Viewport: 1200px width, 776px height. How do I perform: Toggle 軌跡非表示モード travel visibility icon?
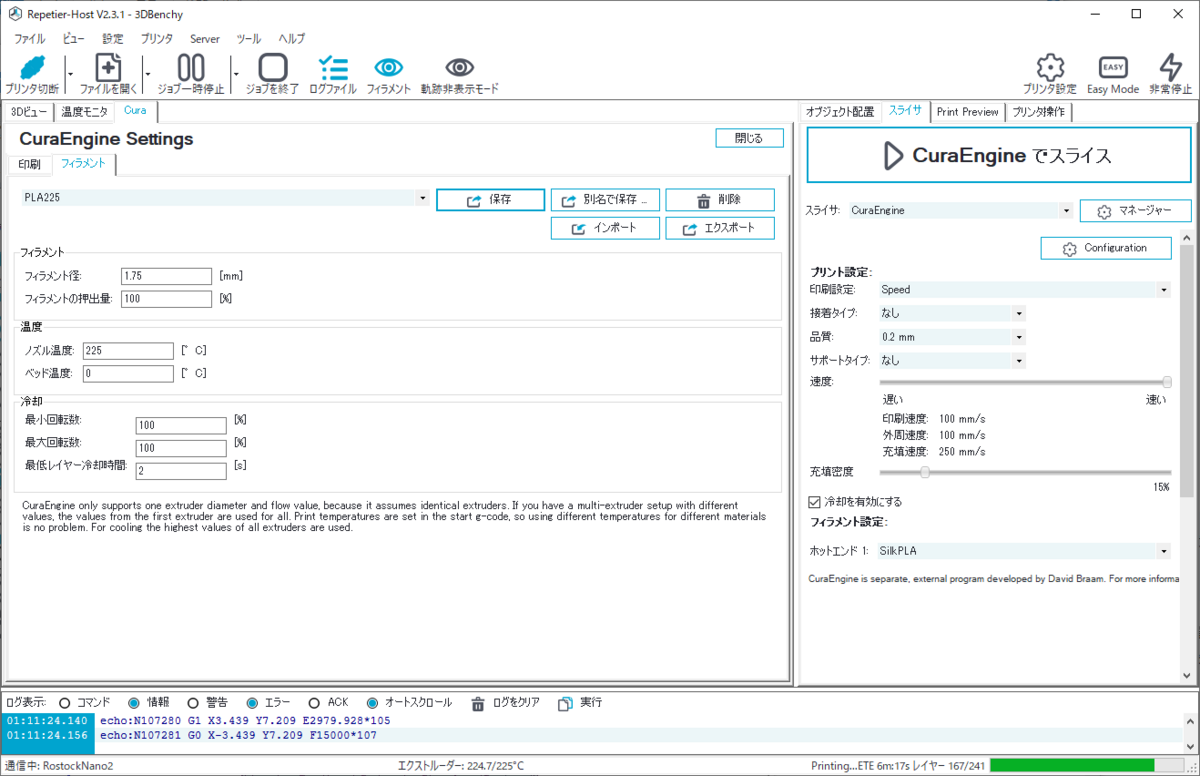pyautogui.click(x=459, y=67)
